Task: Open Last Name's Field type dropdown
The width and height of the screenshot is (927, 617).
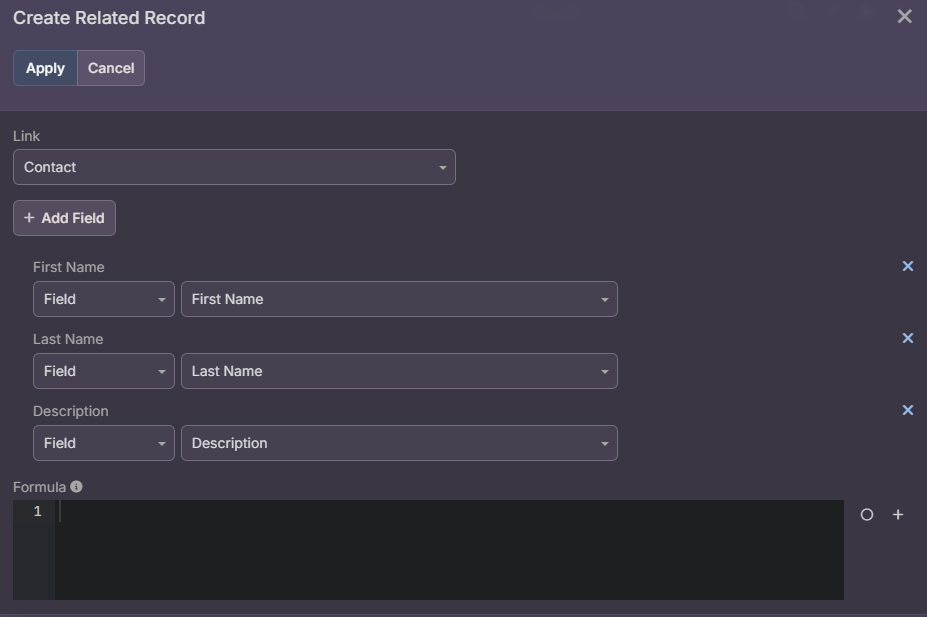Action: tap(104, 371)
